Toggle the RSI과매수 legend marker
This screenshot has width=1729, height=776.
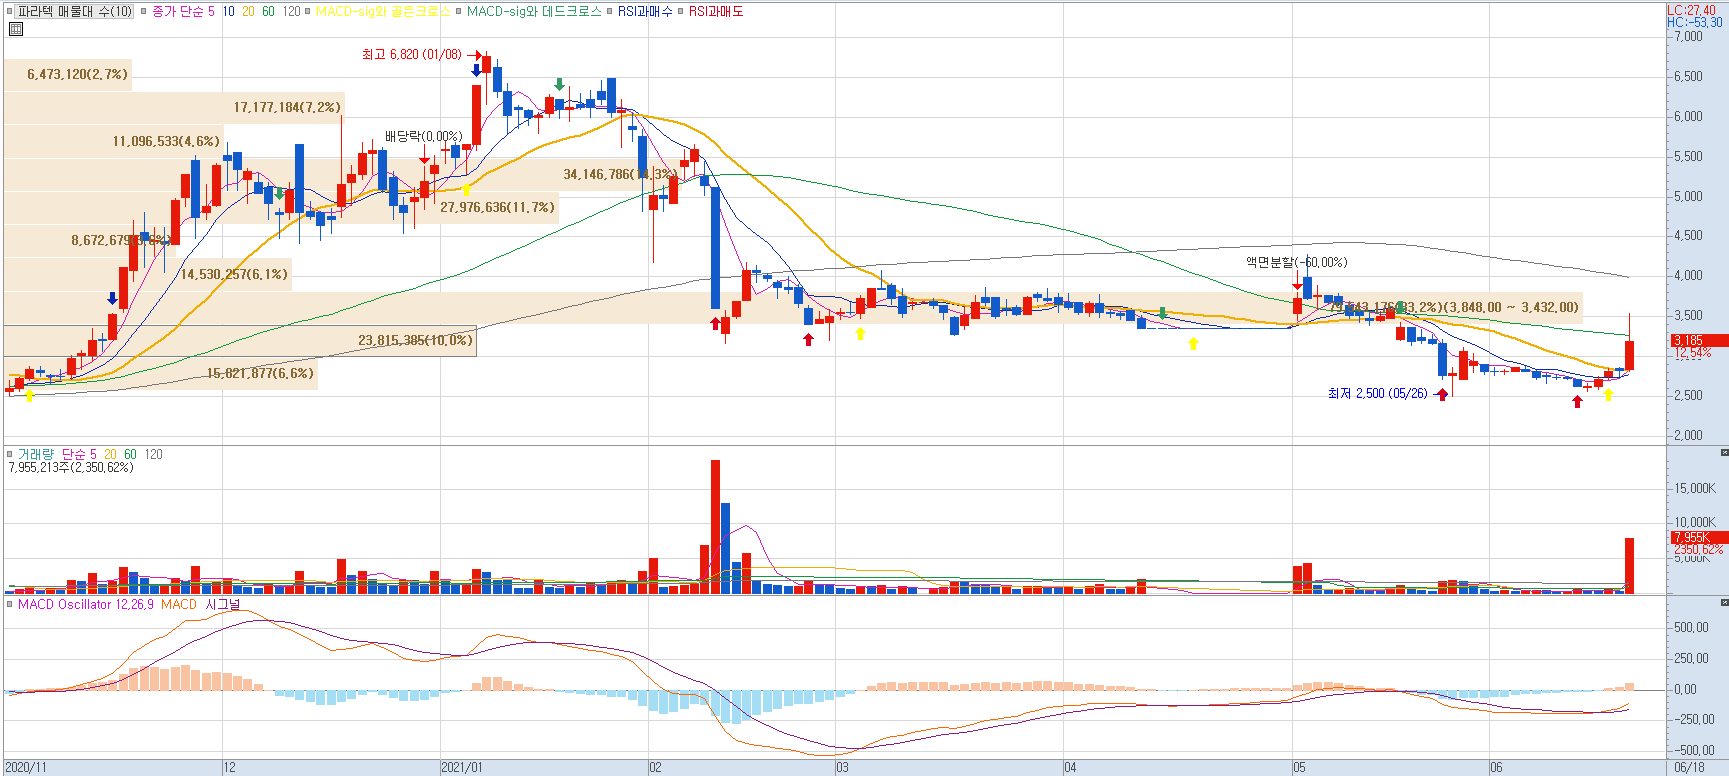click(609, 11)
